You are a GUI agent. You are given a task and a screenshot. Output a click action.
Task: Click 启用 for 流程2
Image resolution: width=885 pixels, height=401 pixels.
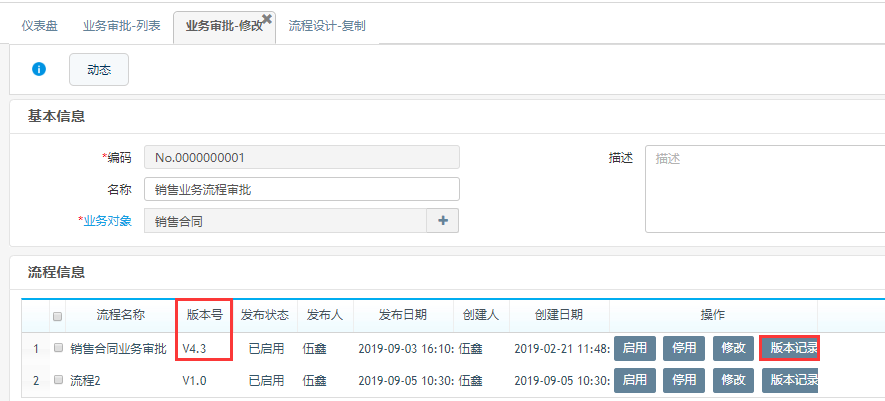click(x=635, y=380)
